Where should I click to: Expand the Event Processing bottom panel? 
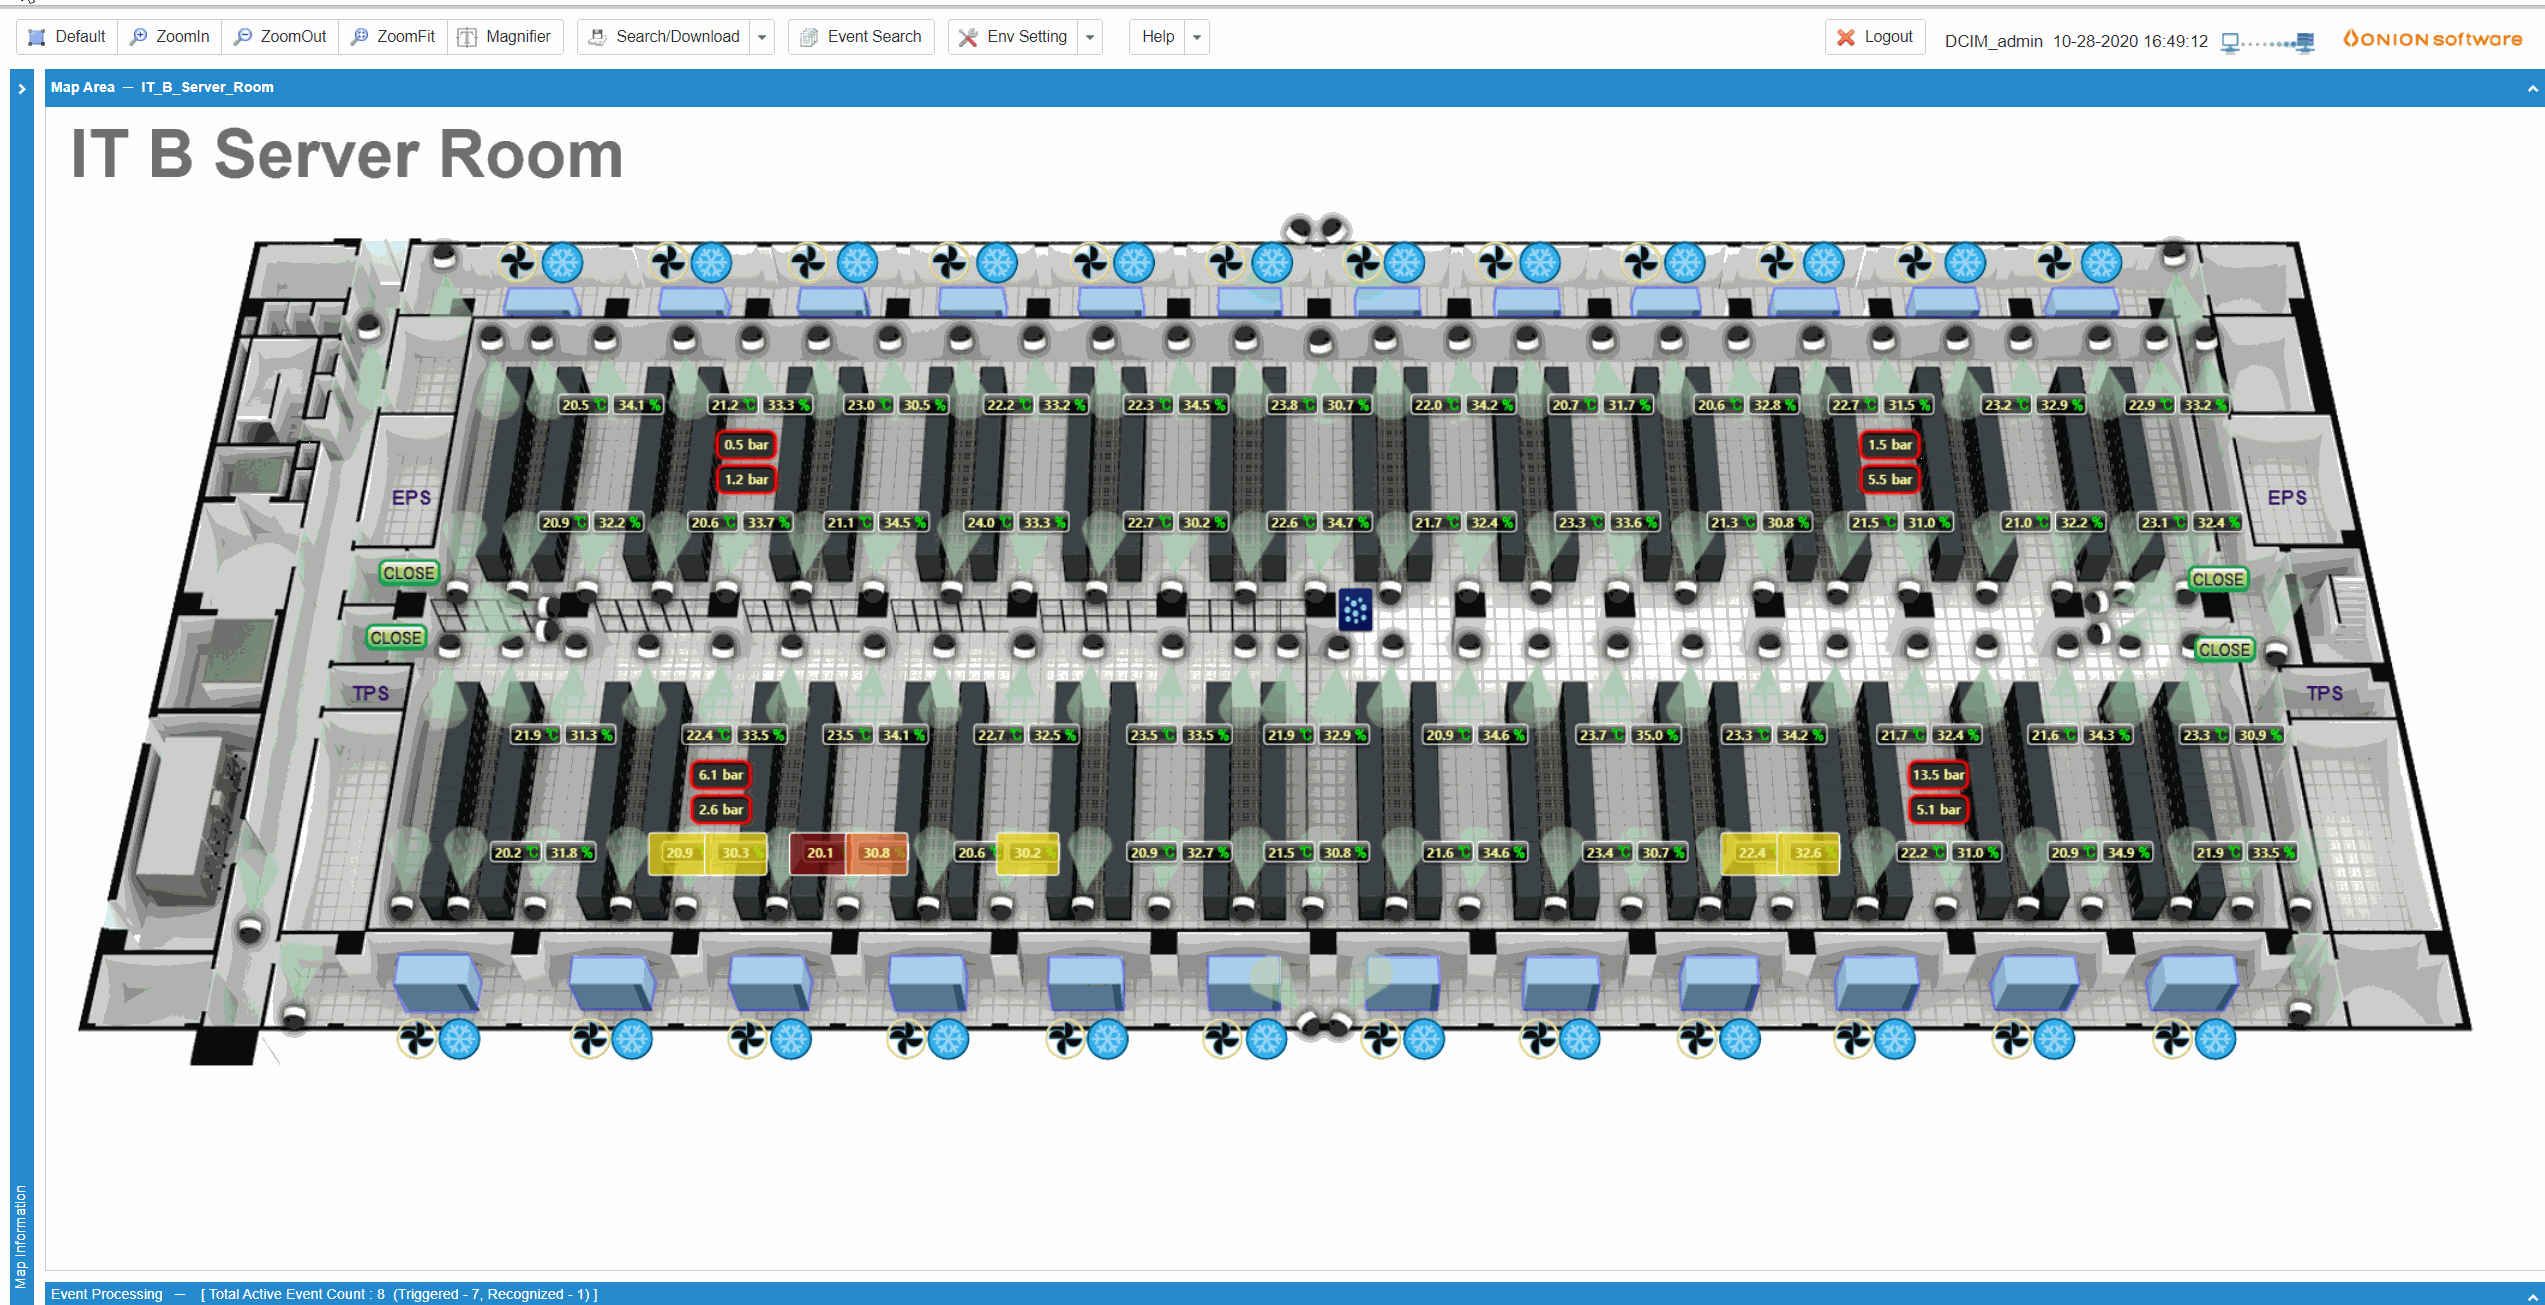[x=2531, y=1295]
